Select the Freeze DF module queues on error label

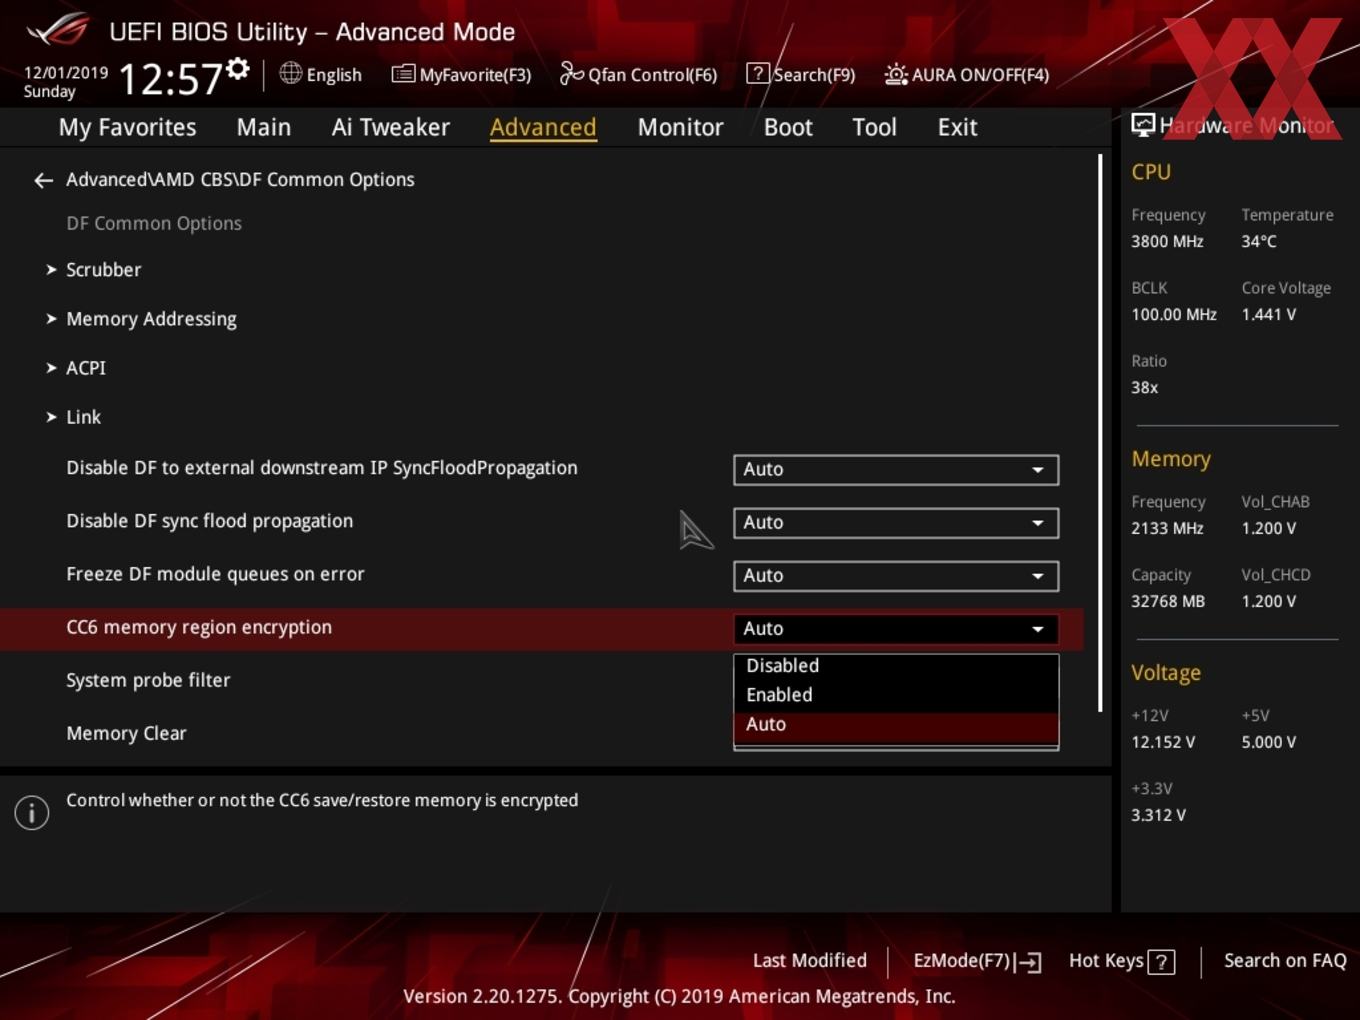tap(215, 574)
